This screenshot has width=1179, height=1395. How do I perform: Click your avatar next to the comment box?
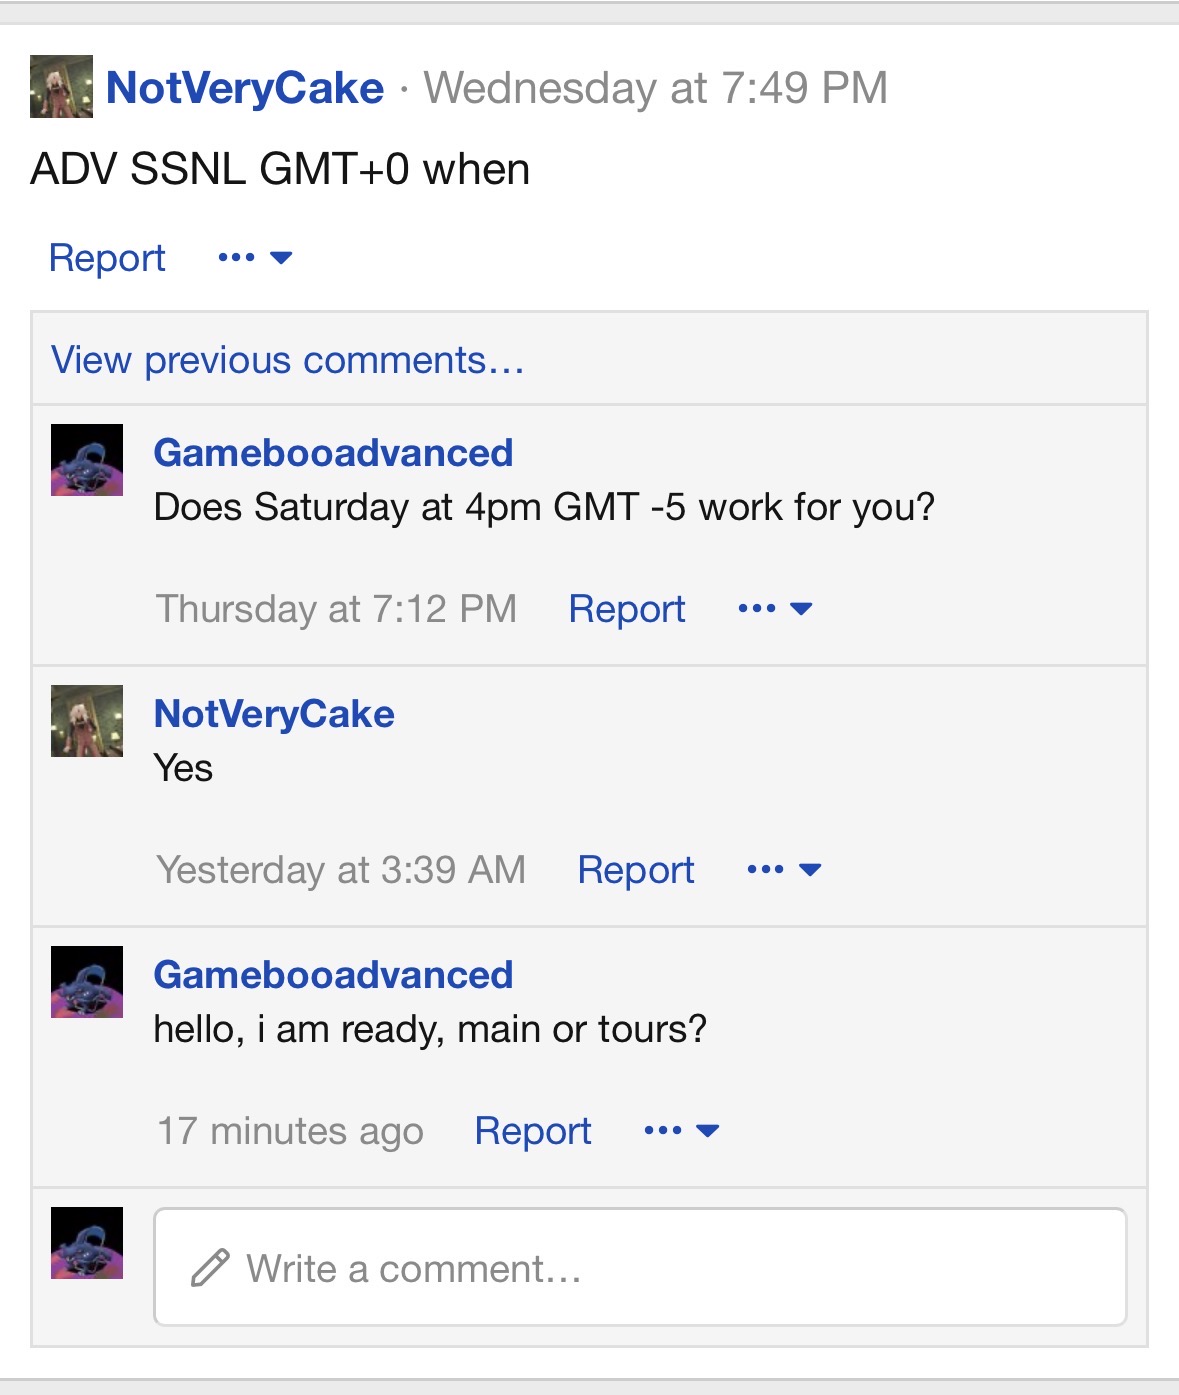[87, 1243]
